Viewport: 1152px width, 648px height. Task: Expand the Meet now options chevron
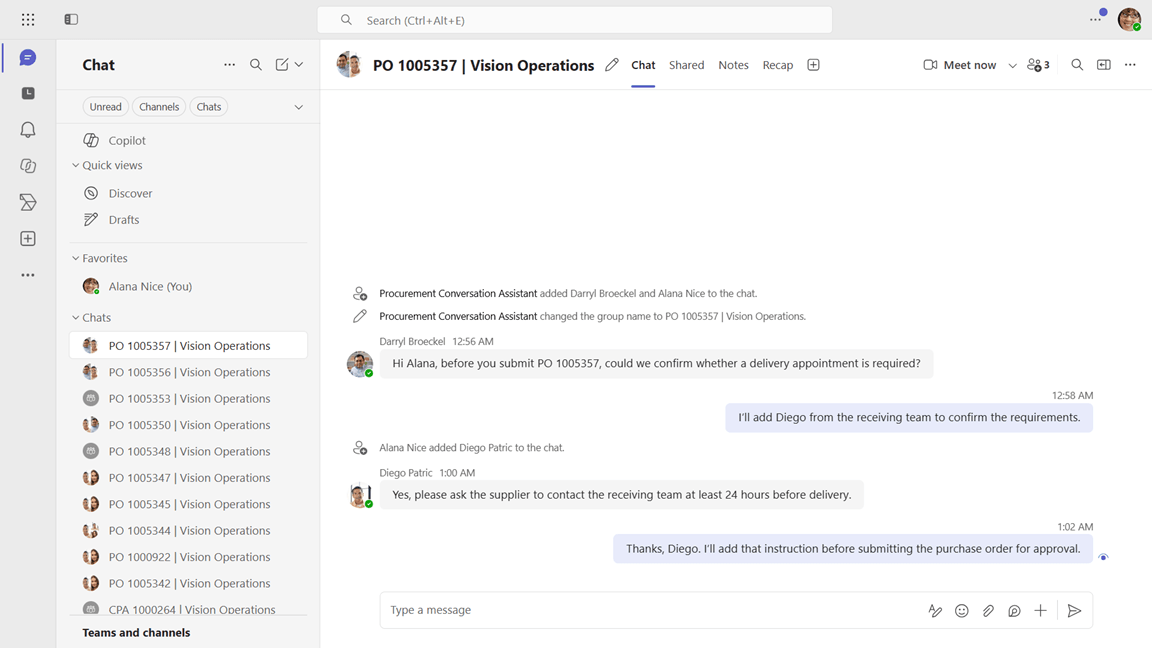click(x=1012, y=65)
